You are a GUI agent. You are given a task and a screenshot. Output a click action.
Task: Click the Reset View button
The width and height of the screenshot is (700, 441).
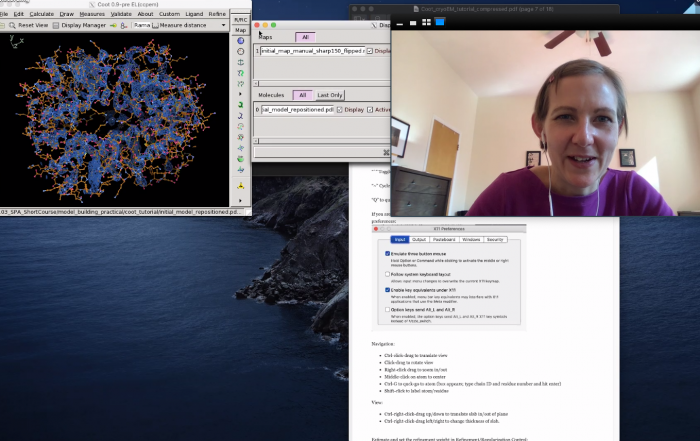point(28,25)
